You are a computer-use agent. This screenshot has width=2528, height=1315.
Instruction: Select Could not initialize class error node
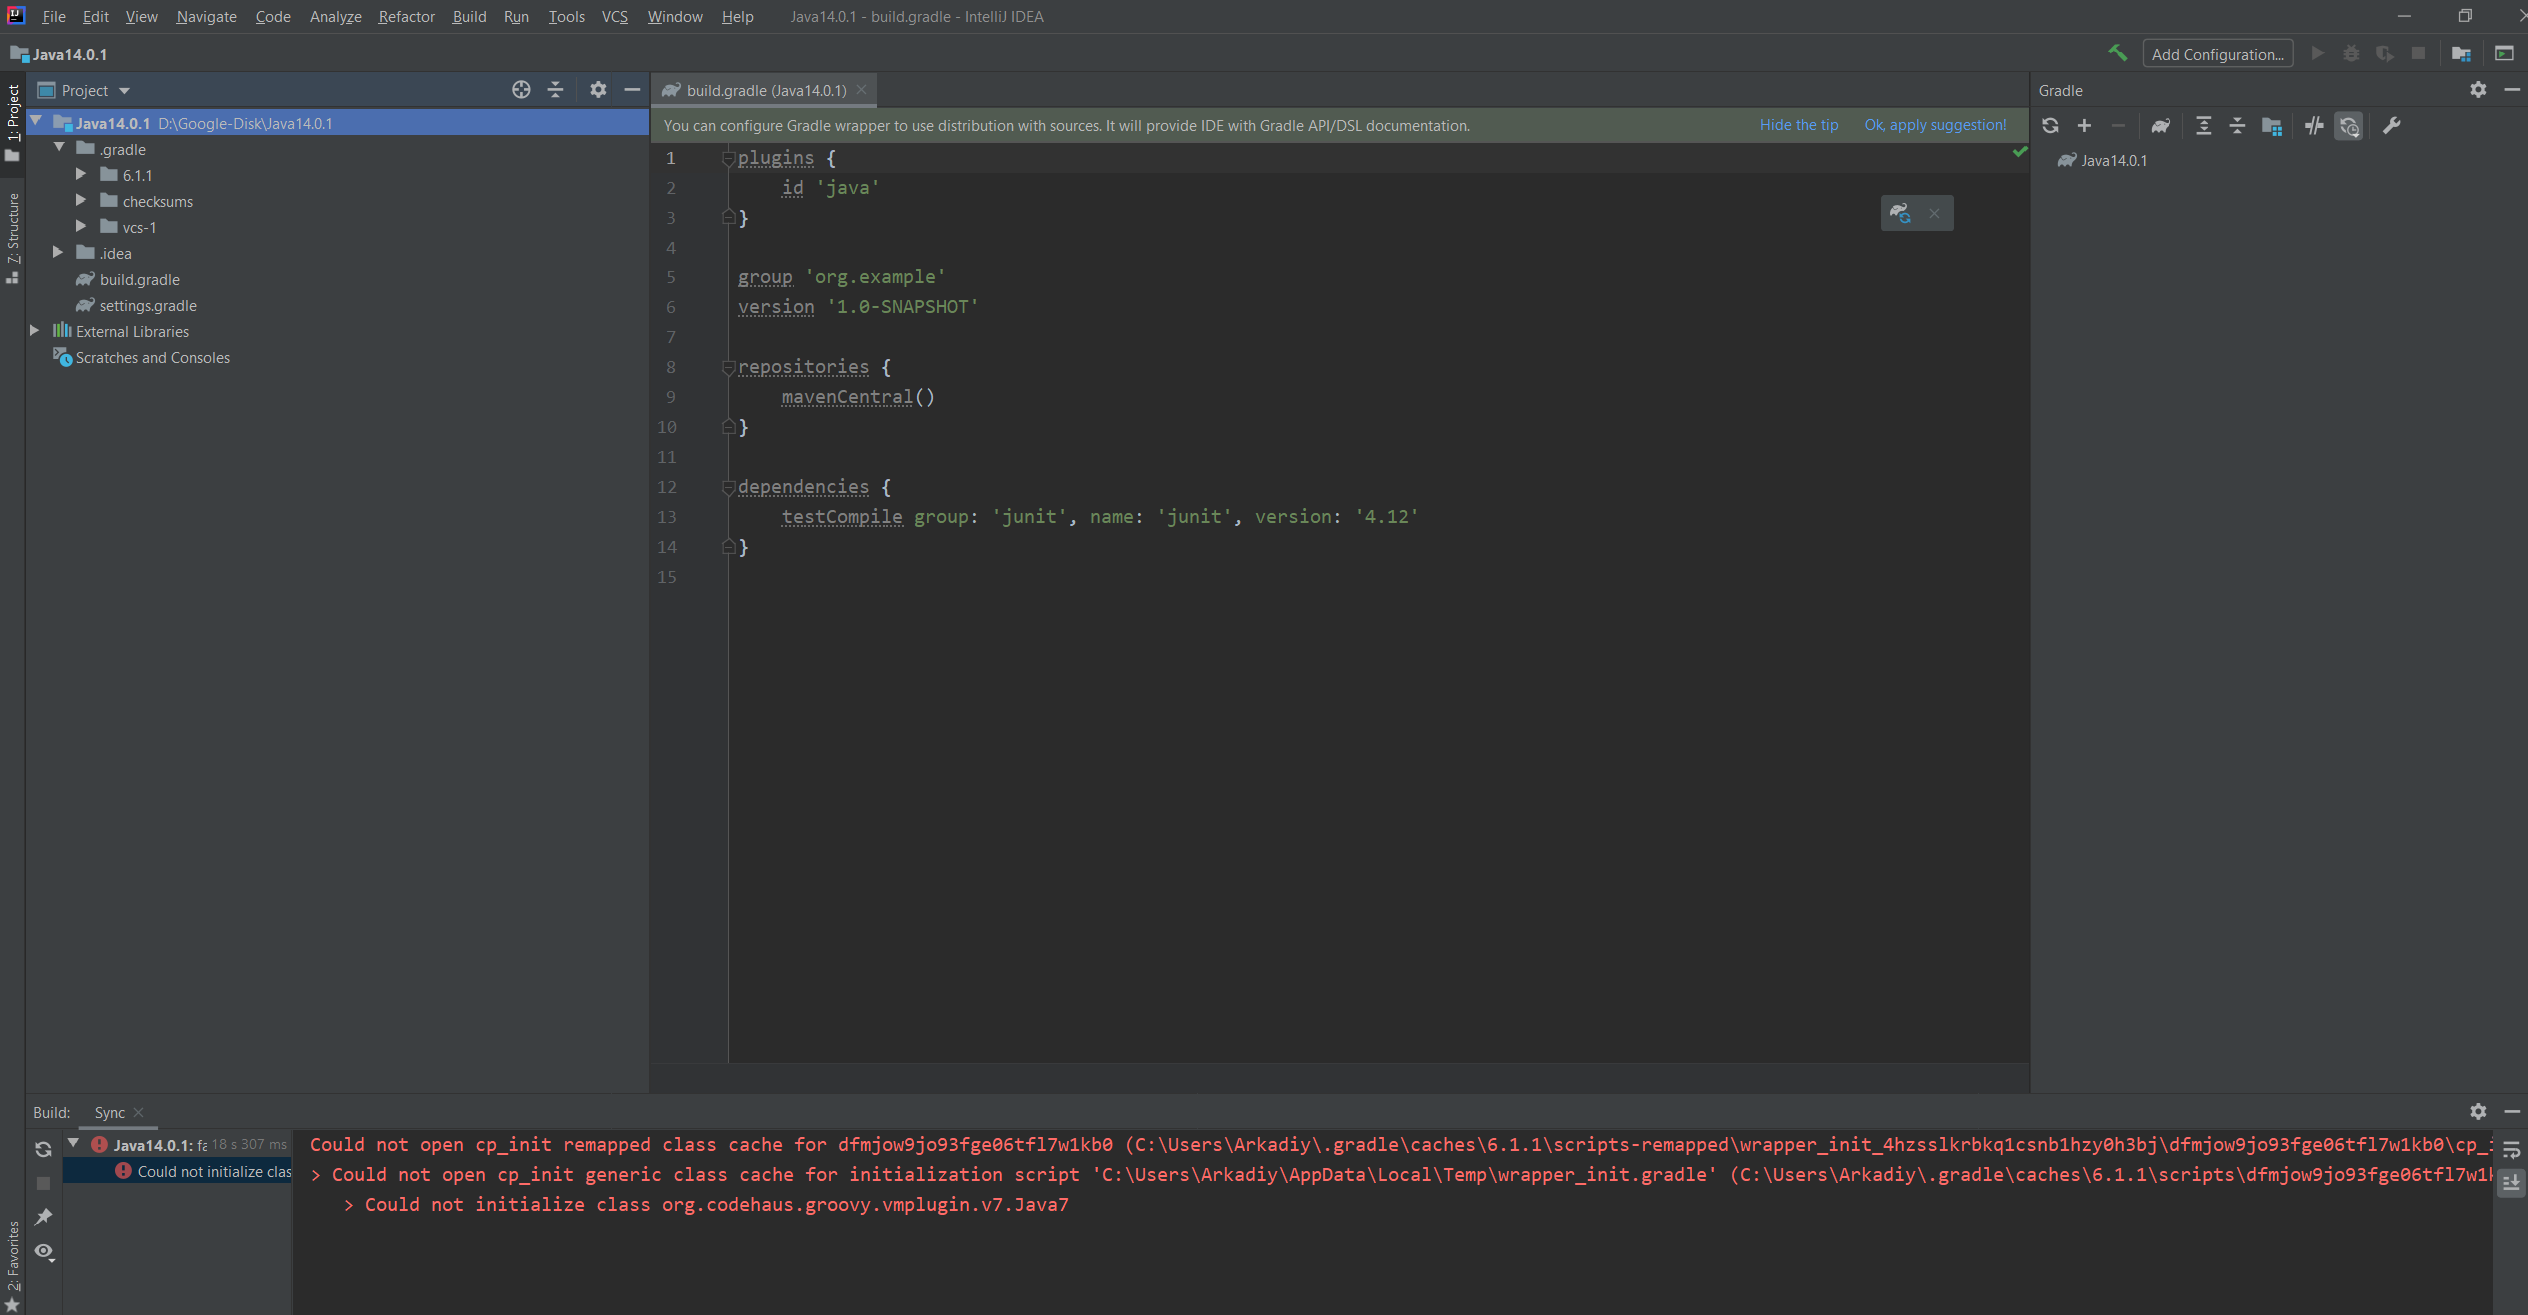[x=178, y=1171]
